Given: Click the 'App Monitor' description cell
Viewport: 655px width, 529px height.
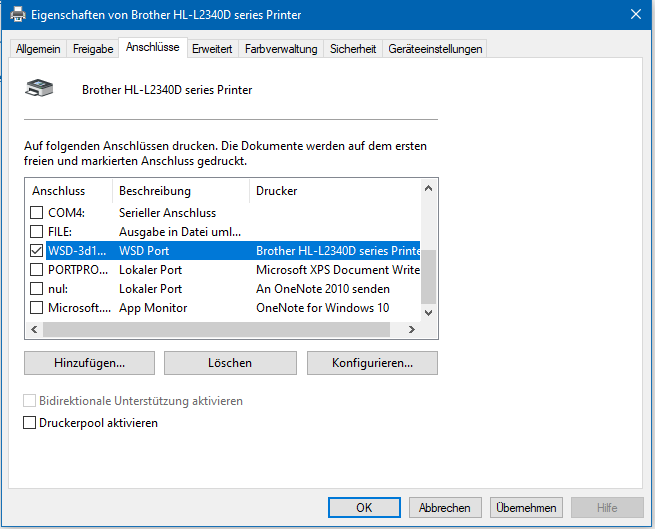Looking at the screenshot, I should coord(153,308).
